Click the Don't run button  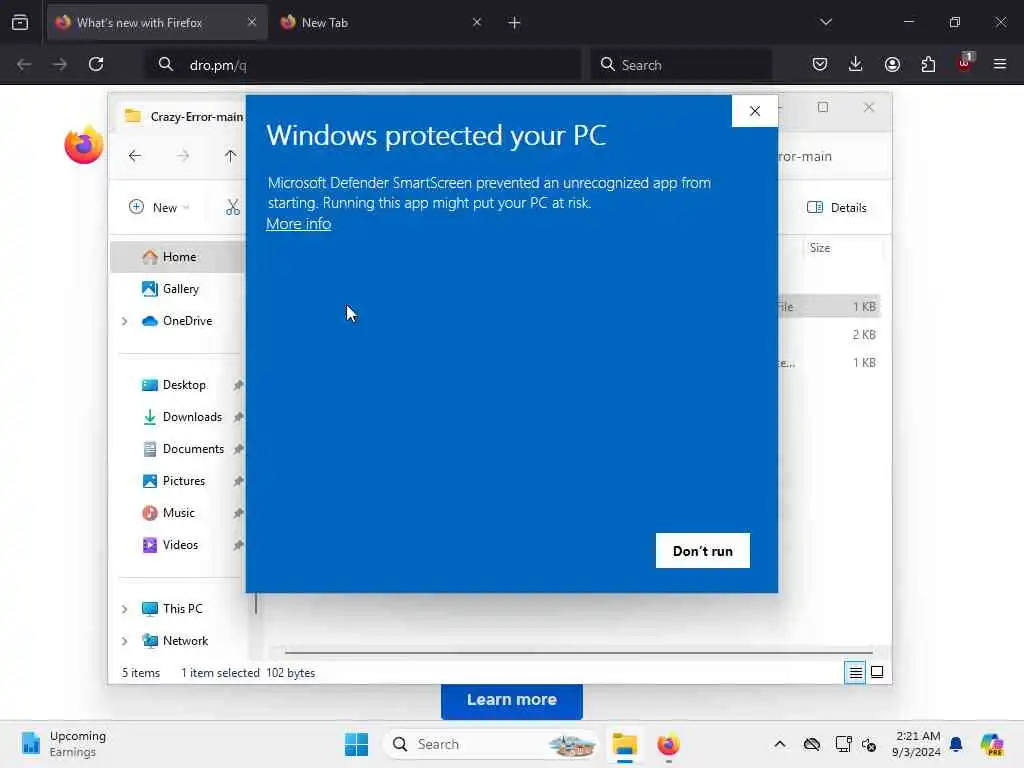point(703,551)
